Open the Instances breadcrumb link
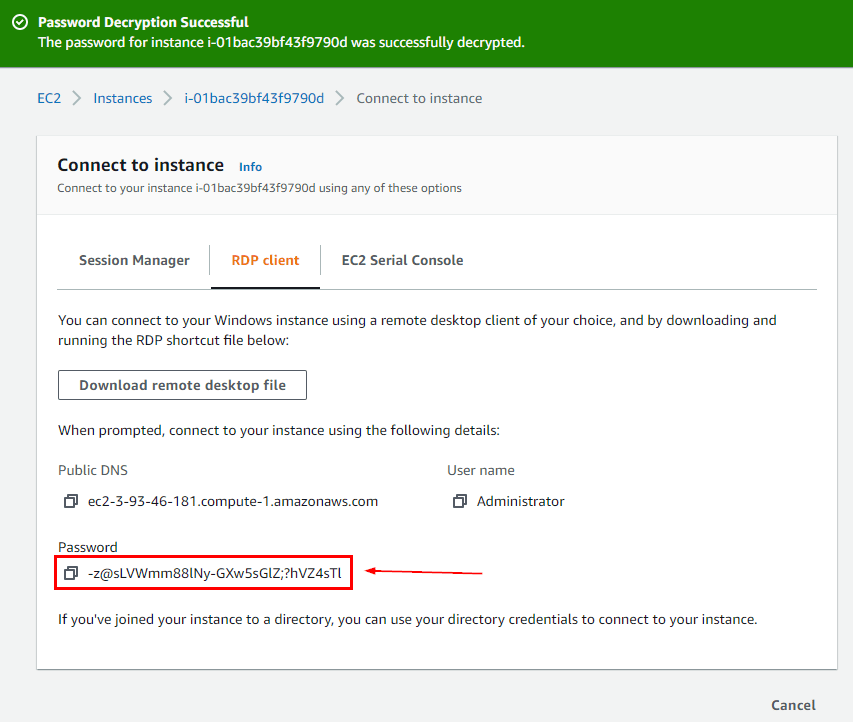 click(122, 98)
